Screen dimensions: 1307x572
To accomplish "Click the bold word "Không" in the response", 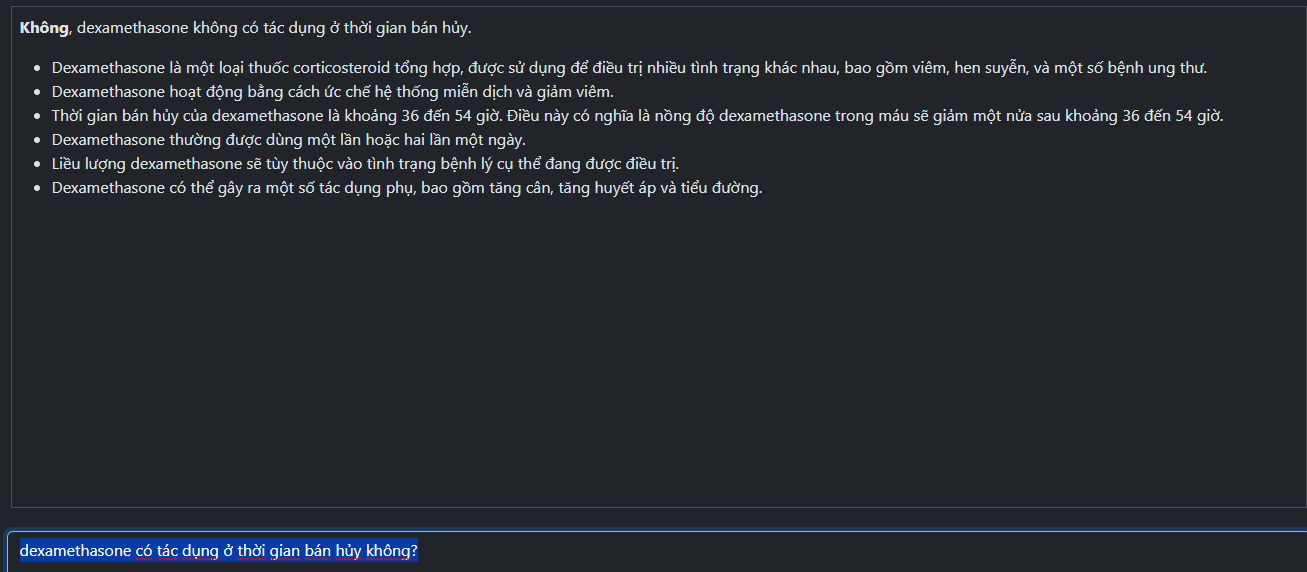I will [44, 28].
